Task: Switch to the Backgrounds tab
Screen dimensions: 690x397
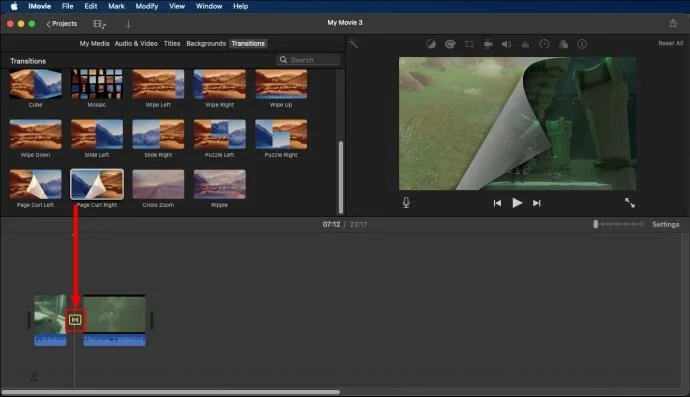Action: [x=206, y=44]
